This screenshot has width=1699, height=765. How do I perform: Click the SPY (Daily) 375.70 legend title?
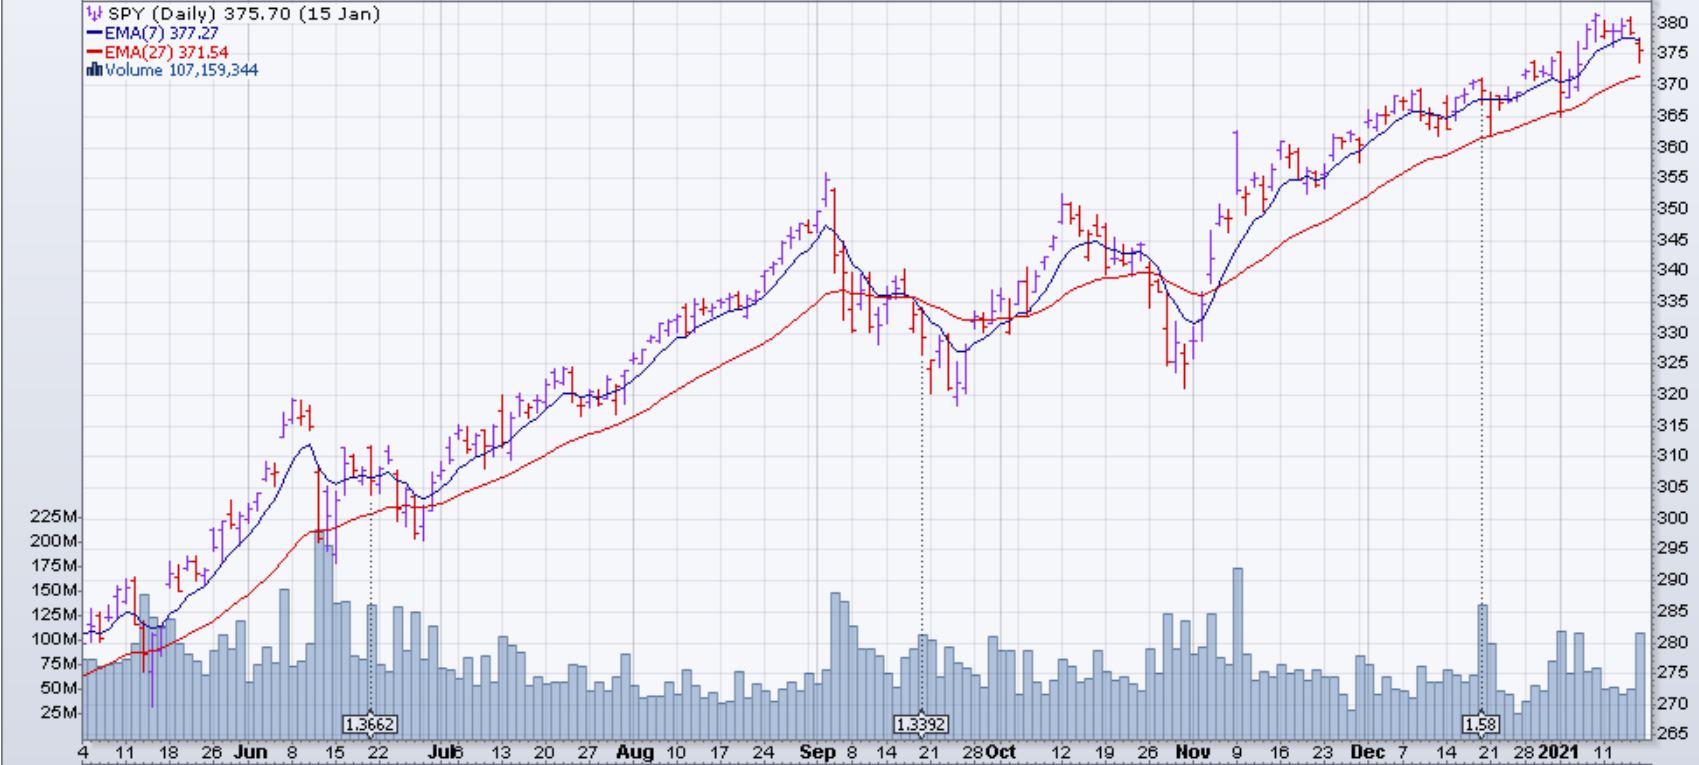pos(243,14)
